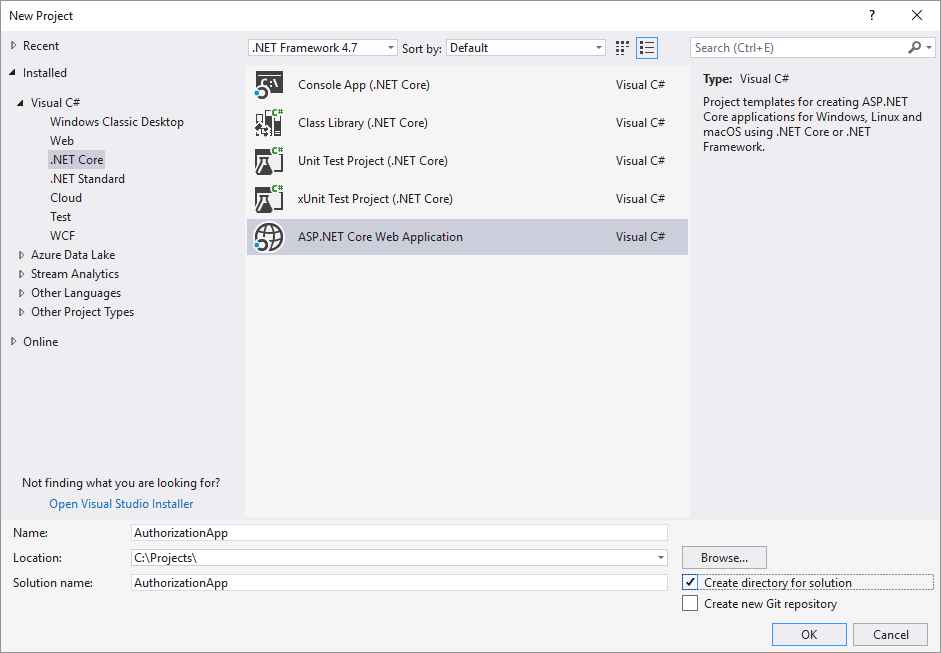This screenshot has width=941, height=653.
Task: Select ASP.NET Core Web Application text
Action: click(380, 236)
